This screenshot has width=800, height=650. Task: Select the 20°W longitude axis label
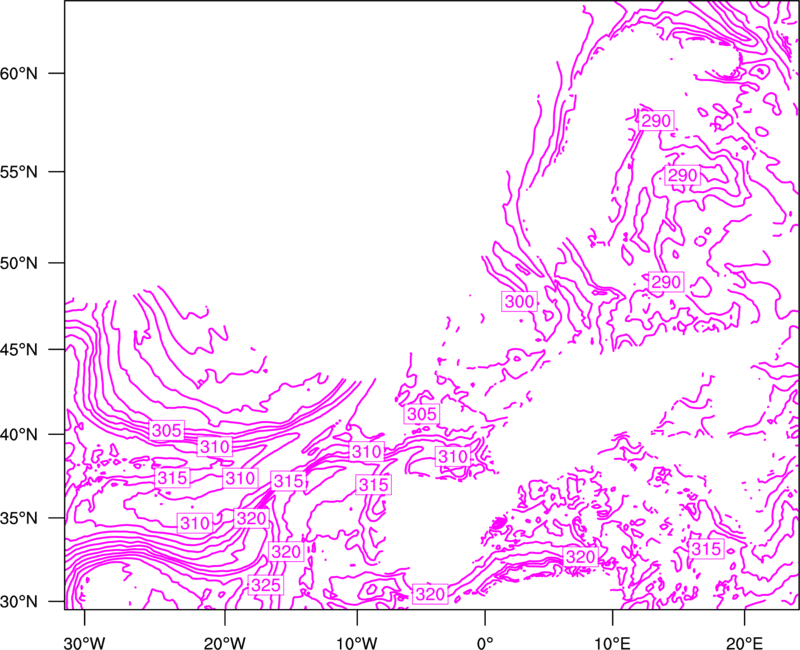(225, 643)
